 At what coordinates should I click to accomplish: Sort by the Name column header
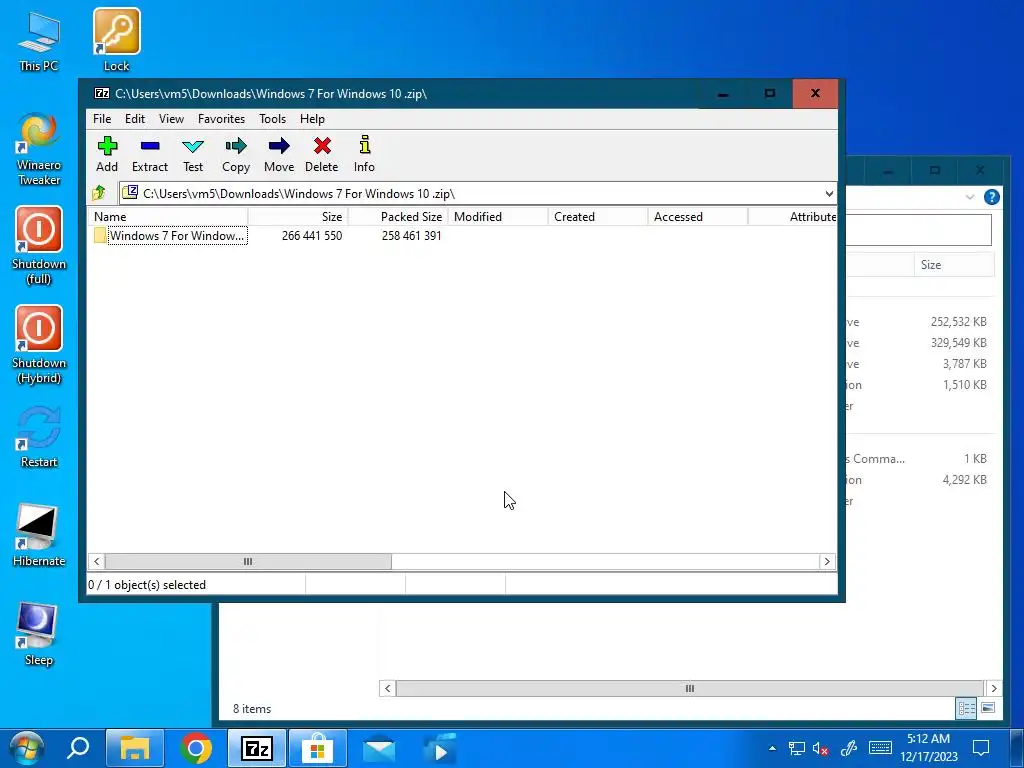(168, 217)
